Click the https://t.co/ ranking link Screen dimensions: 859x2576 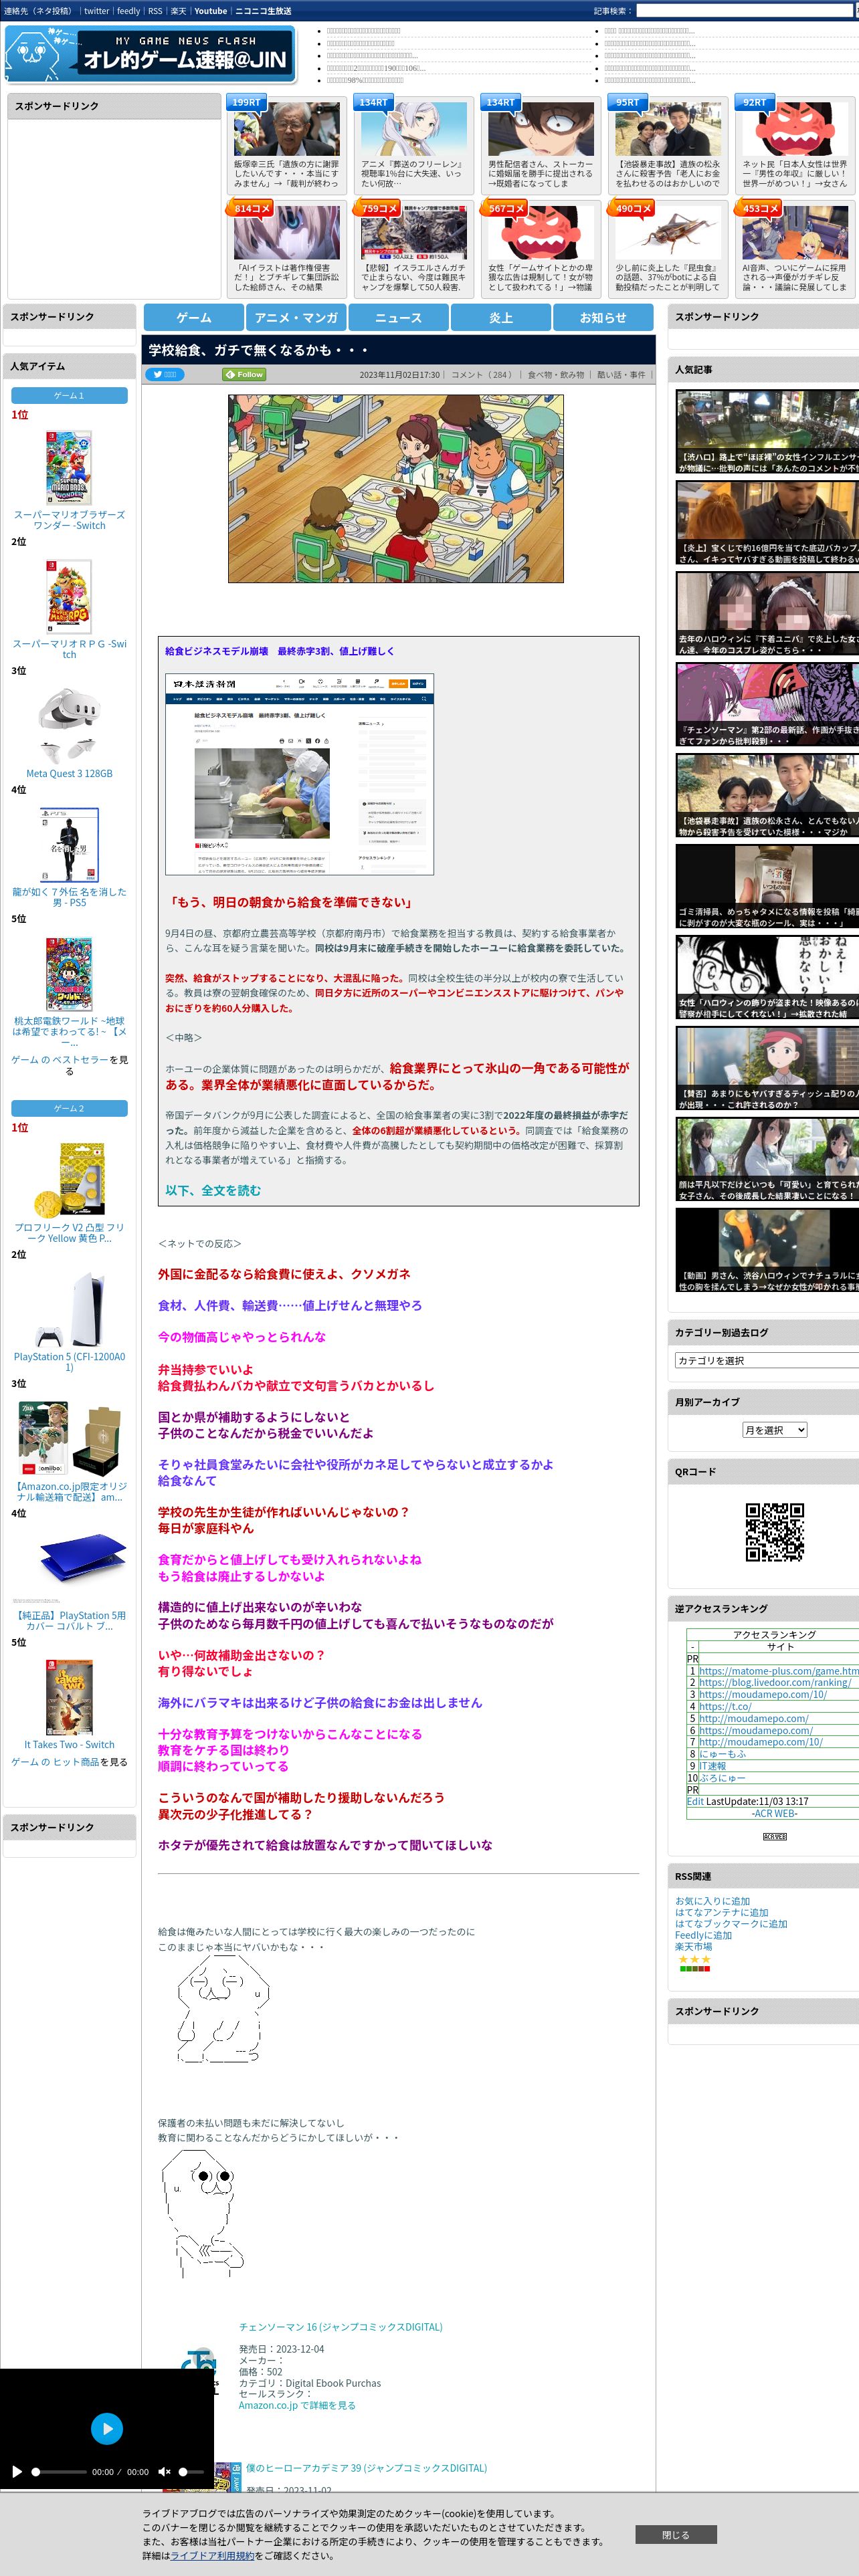tap(725, 1706)
